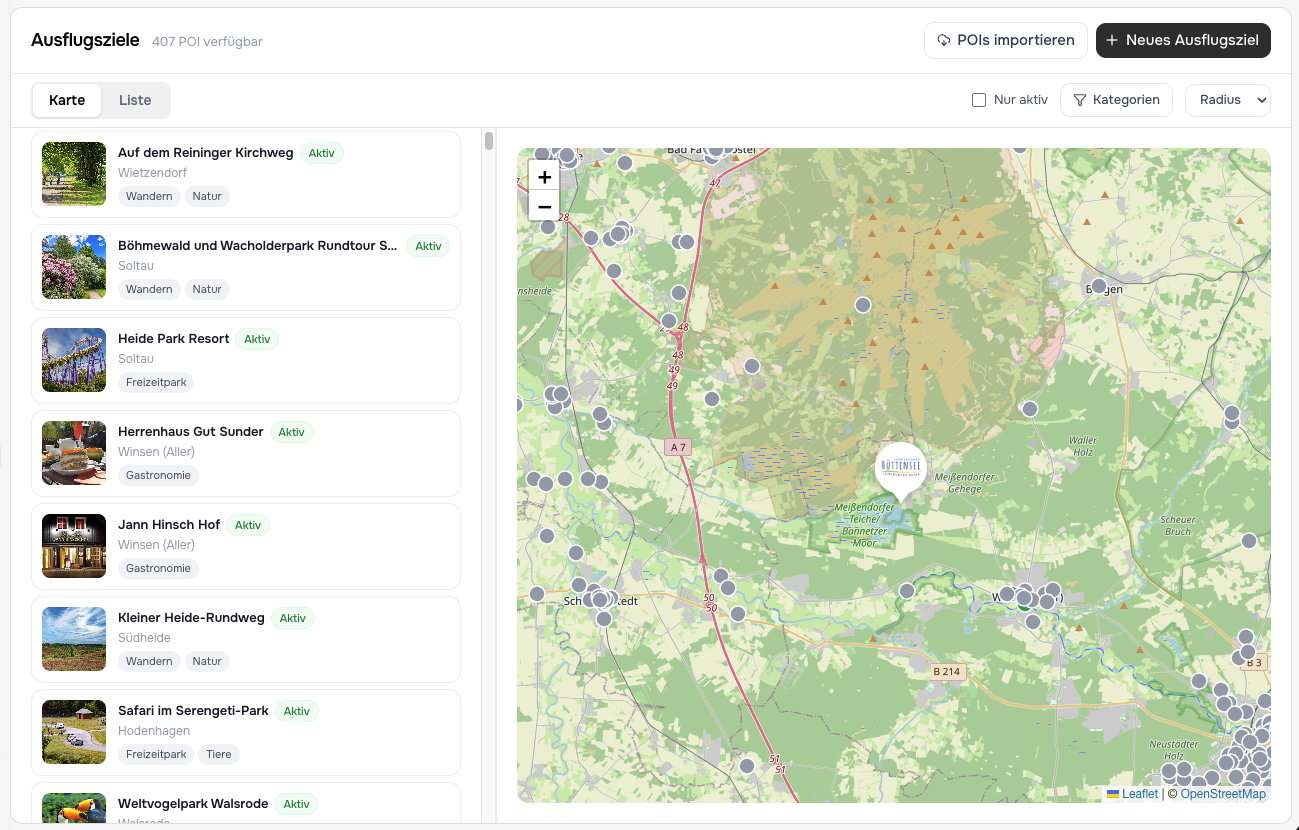Image resolution: width=1299 pixels, height=830 pixels.
Task: Click the Ausflugsziele page heading
Action: pos(85,40)
